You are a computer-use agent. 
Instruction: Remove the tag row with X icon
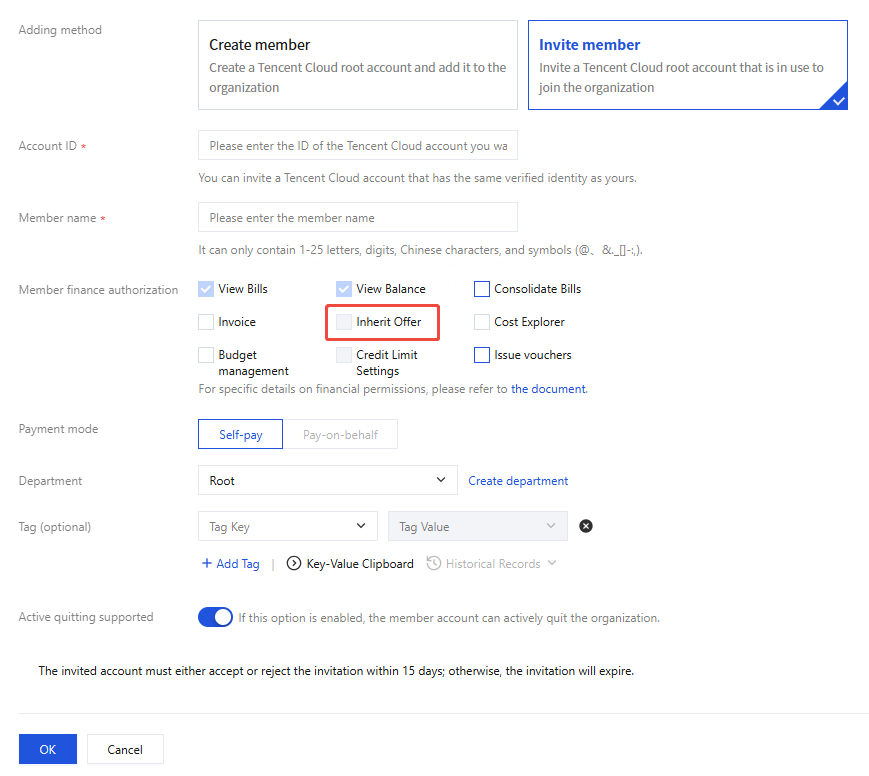[586, 526]
